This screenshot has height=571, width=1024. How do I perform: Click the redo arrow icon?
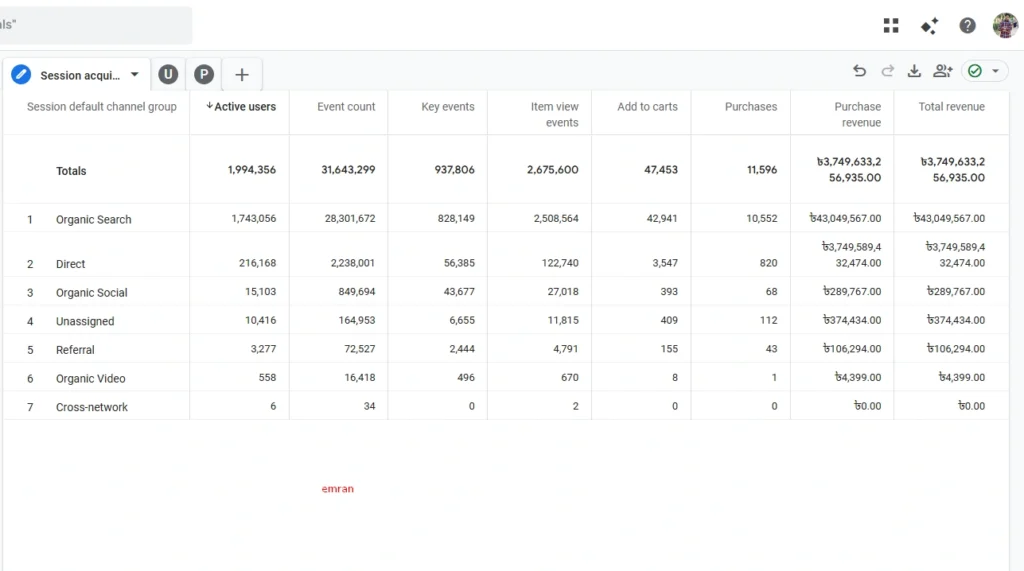tap(887, 71)
